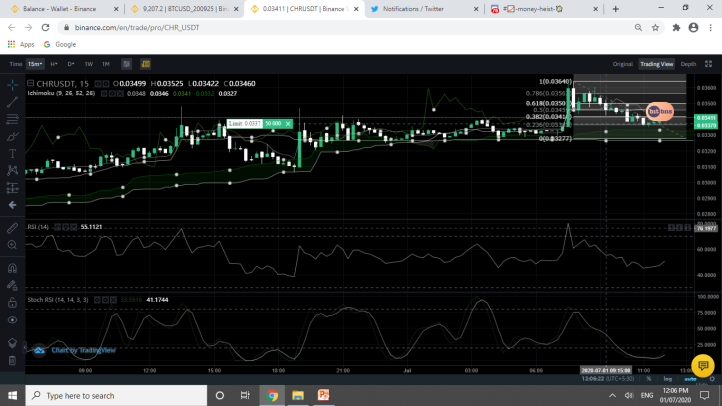
Task: Open the chart indicators button in the top toolbar
Action: [x=126, y=64]
